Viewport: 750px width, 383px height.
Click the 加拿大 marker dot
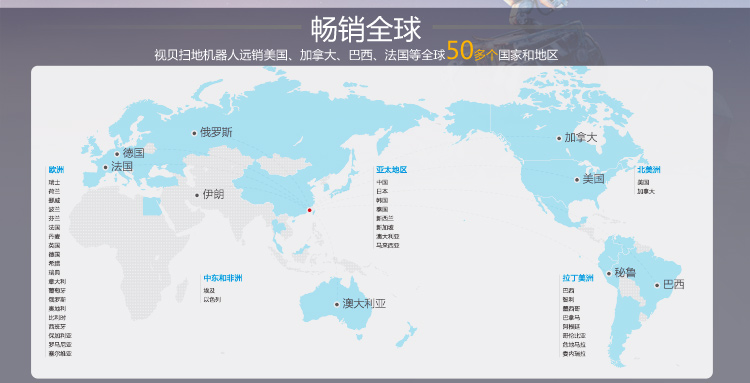(x=559, y=139)
